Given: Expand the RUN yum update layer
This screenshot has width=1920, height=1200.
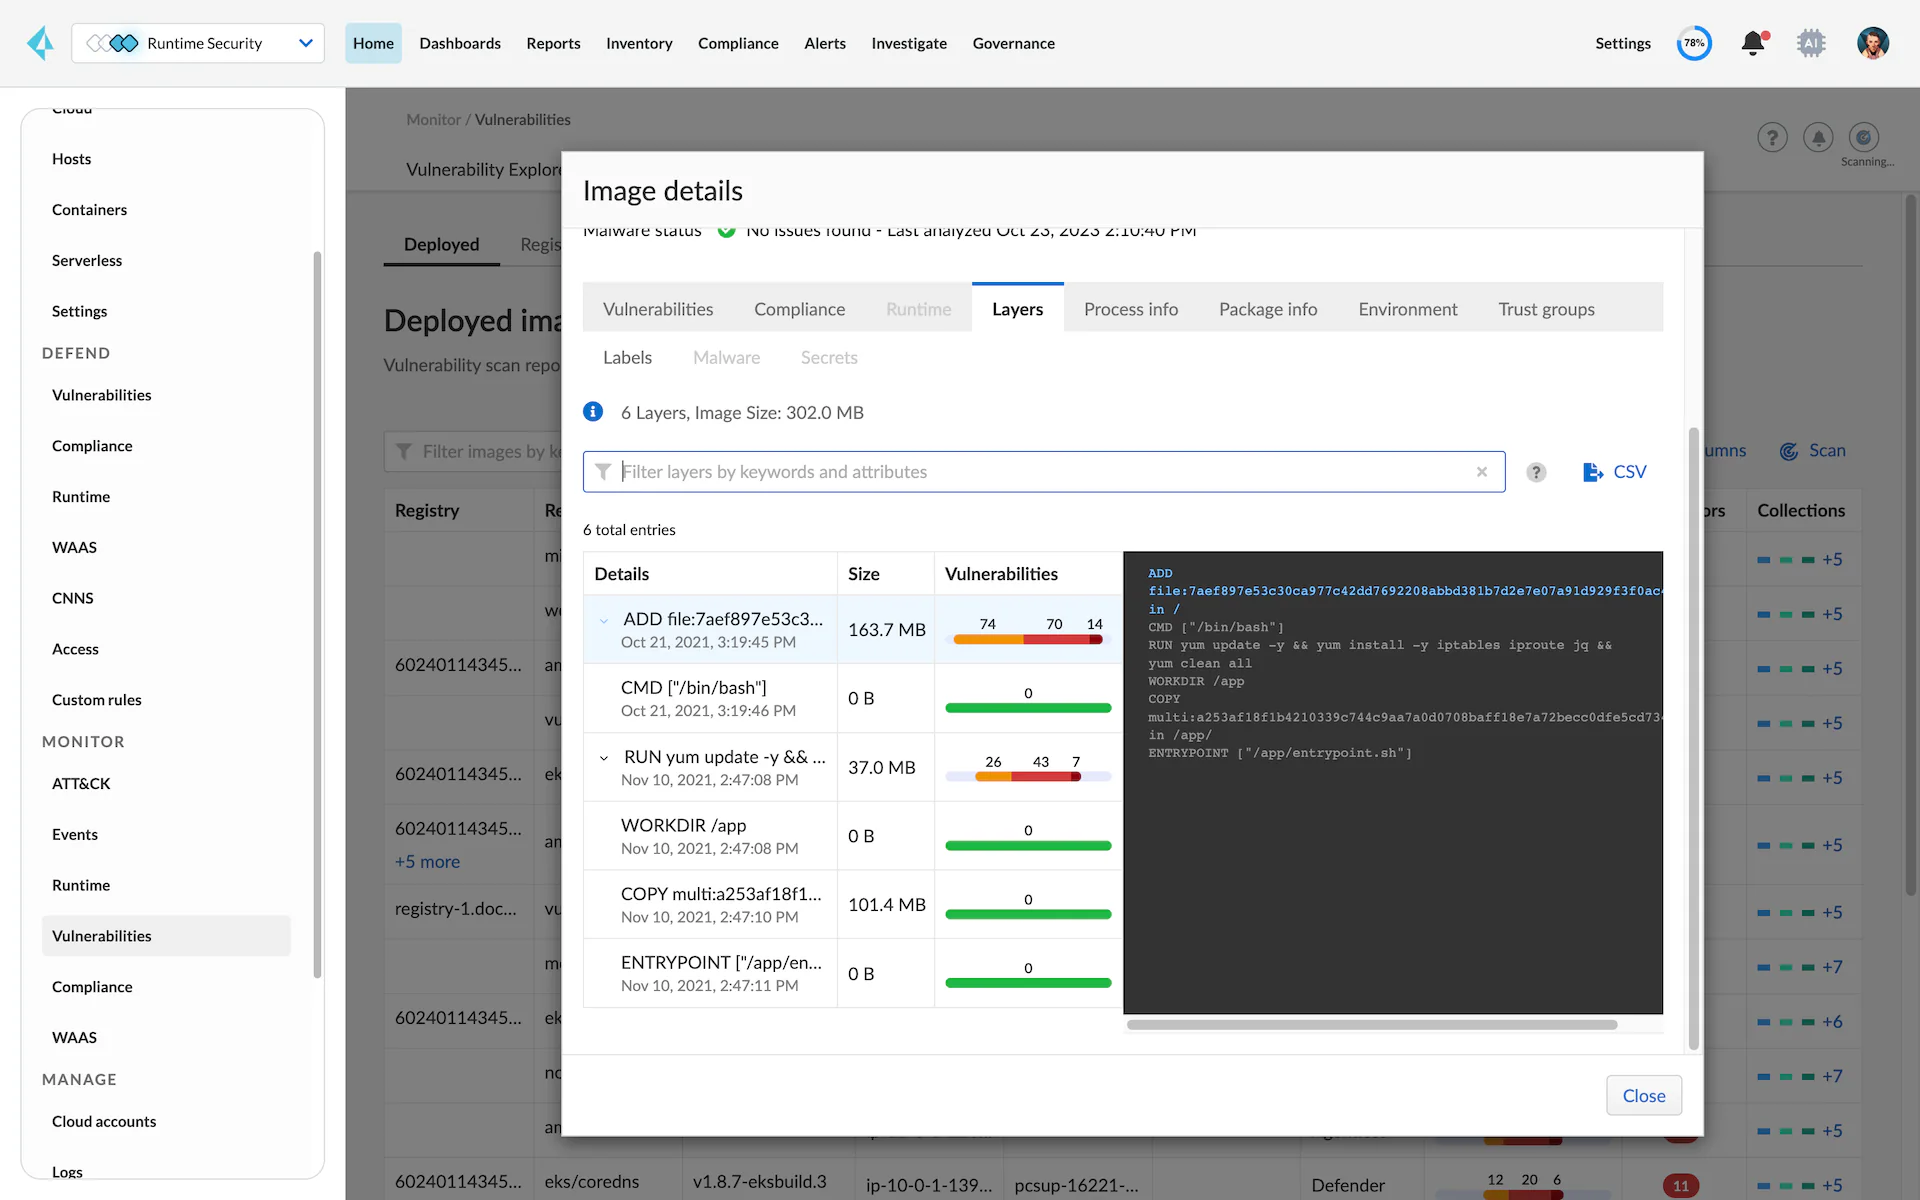Looking at the screenshot, I should click(x=604, y=758).
